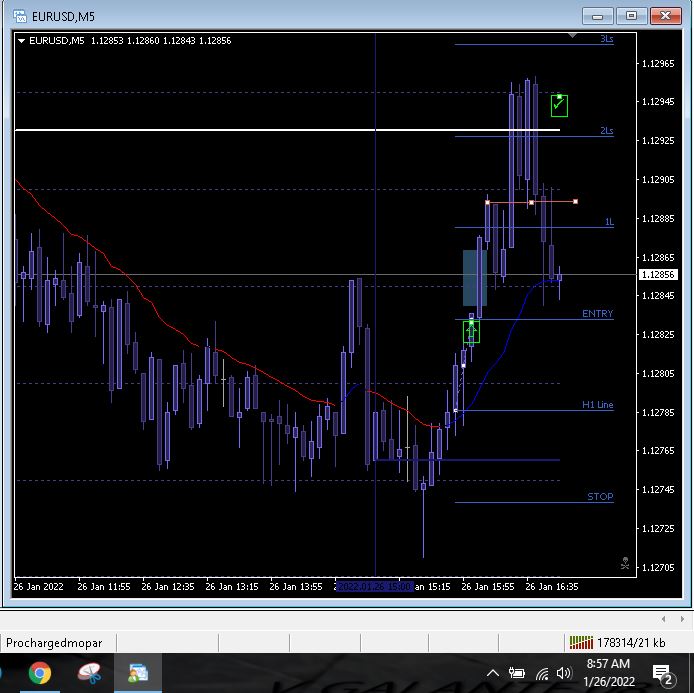Select the teal shaded rectangle on chart
The height and width of the screenshot is (693, 694).
(475, 278)
